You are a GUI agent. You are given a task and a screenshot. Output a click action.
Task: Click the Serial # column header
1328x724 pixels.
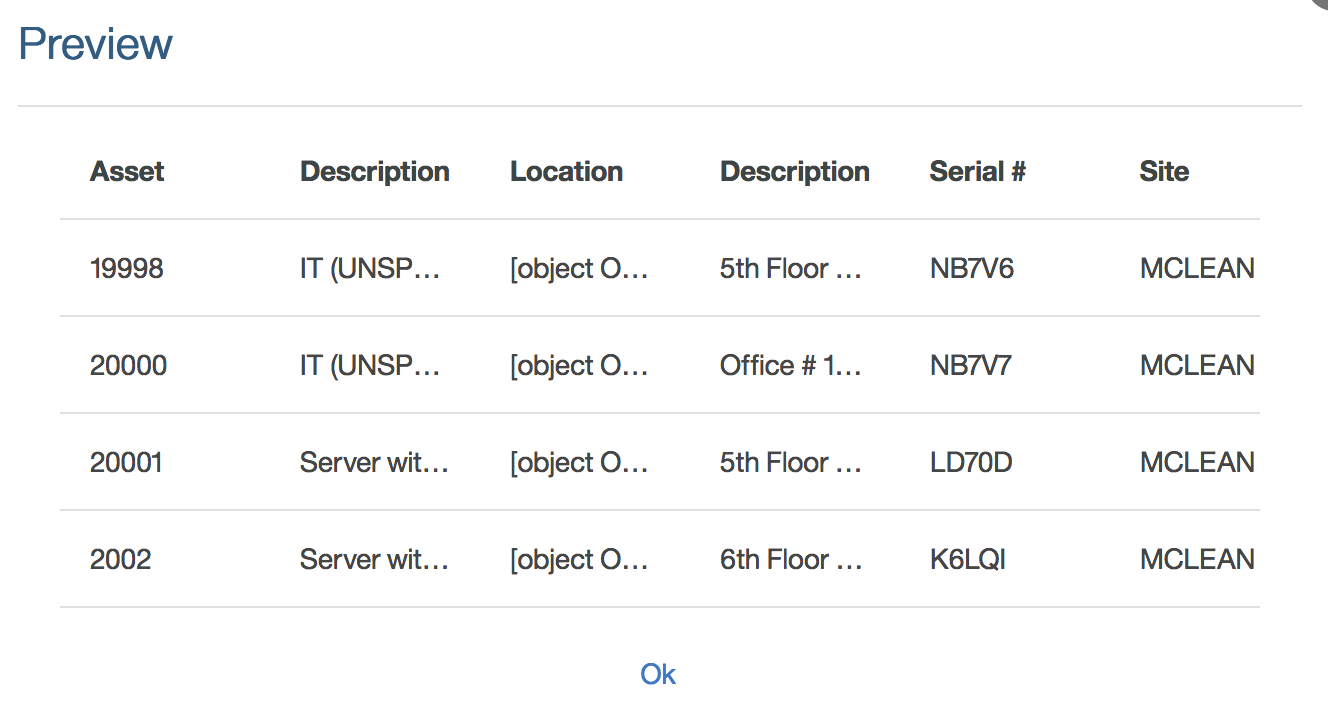(977, 172)
